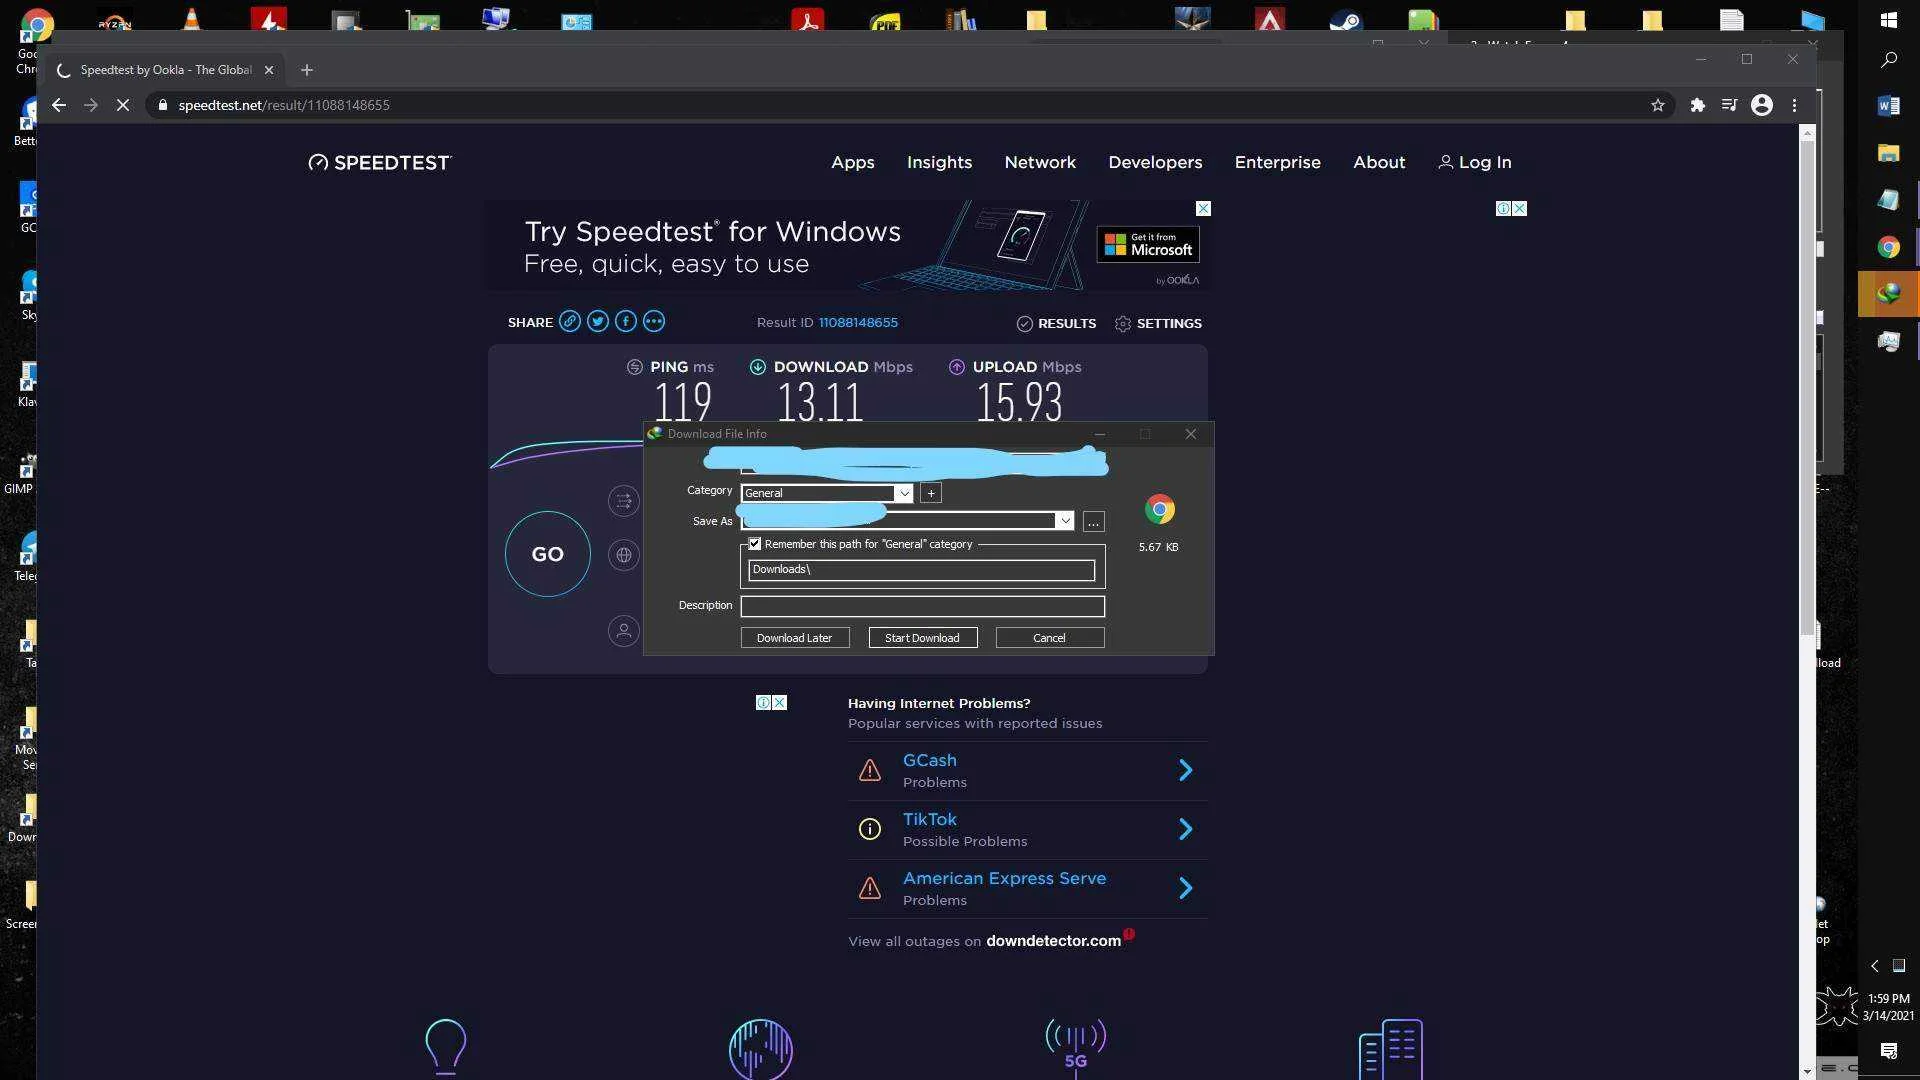Image resolution: width=1920 pixels, height=1080 pixels.
Task: Start a new test with GO
Action: (547, 554)
